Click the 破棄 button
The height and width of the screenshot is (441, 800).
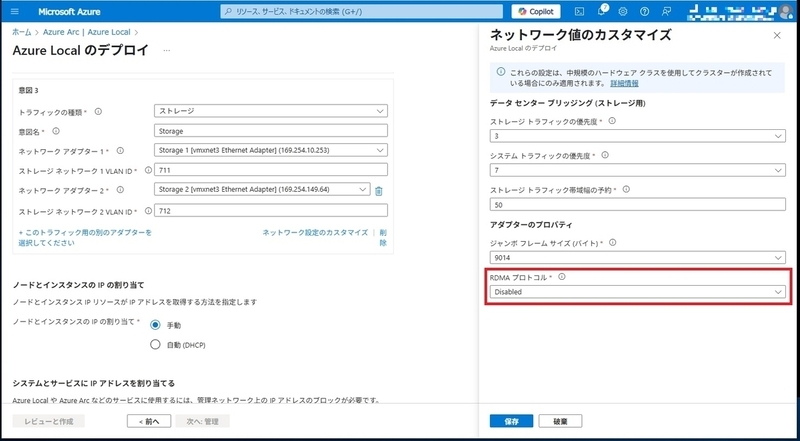pos(560,421)
